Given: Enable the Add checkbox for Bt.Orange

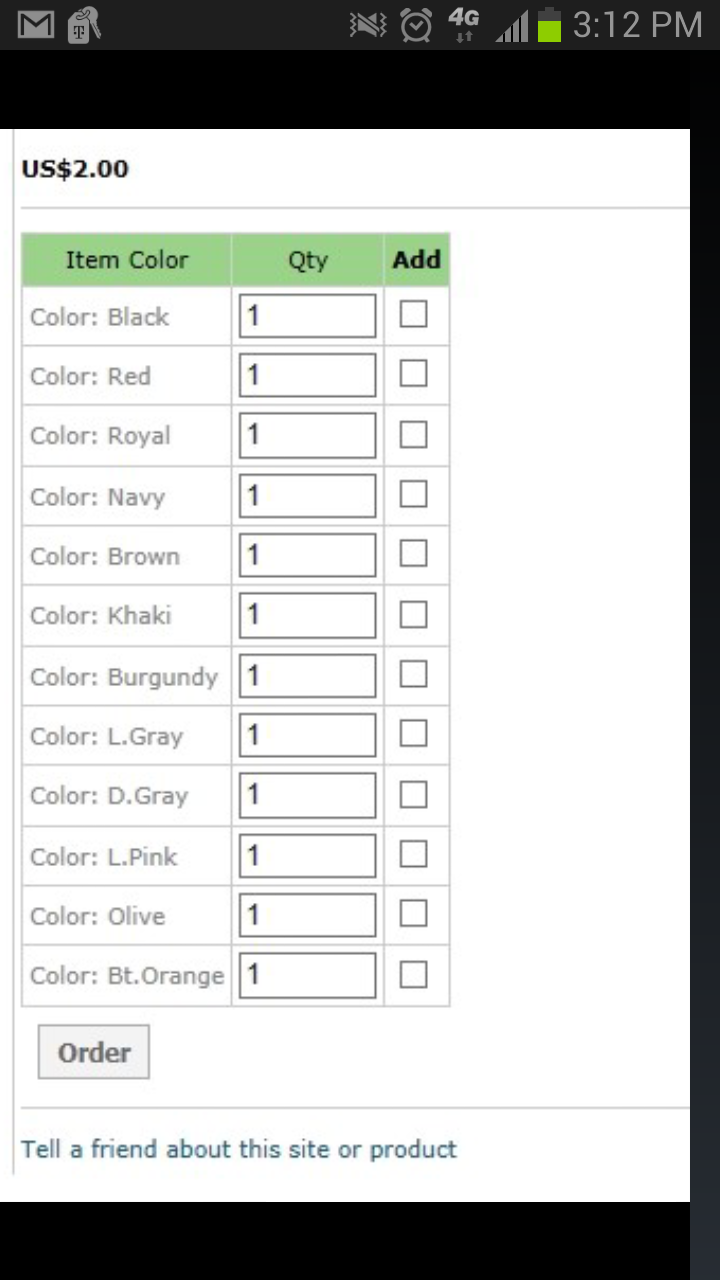Looking at the screenshot, I should [x=413, y=975].
